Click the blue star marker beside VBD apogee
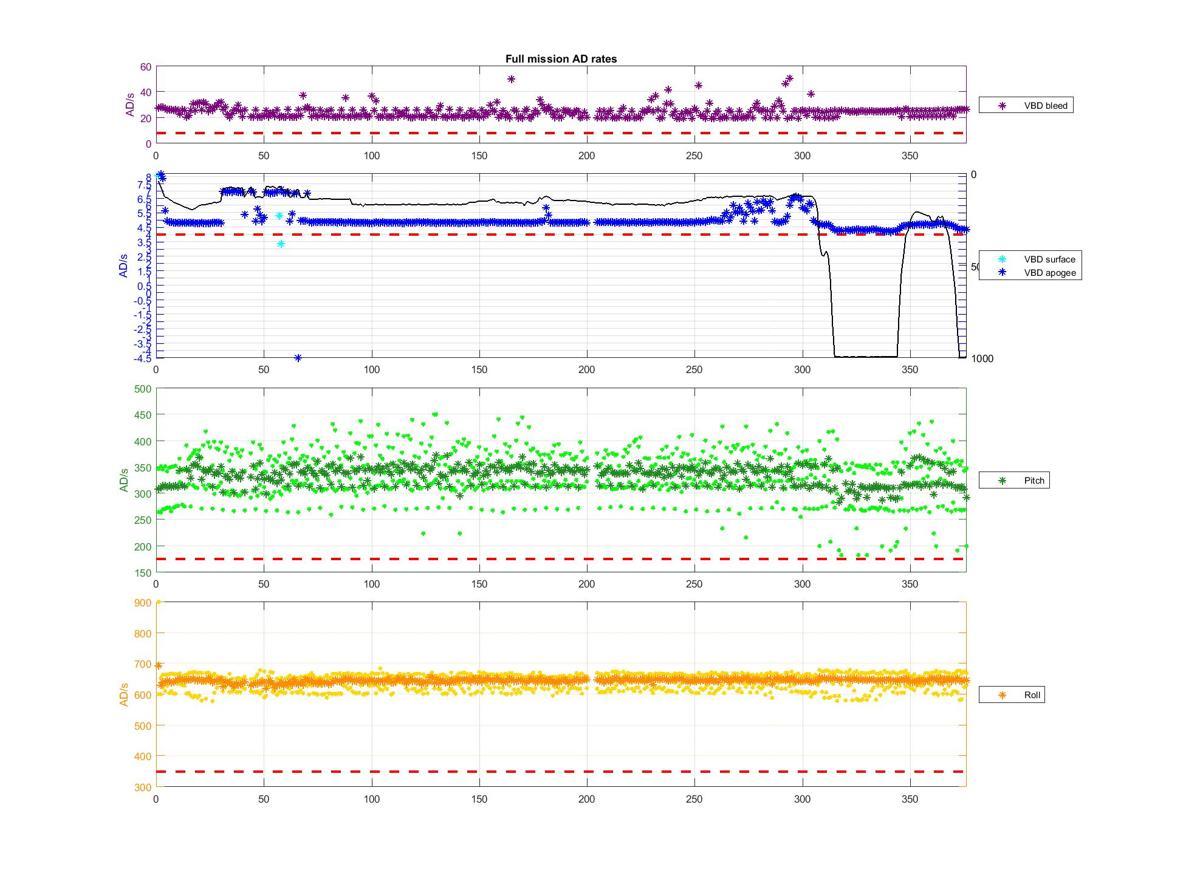Screen dimensions: 1200x885 click(1001, 272)
